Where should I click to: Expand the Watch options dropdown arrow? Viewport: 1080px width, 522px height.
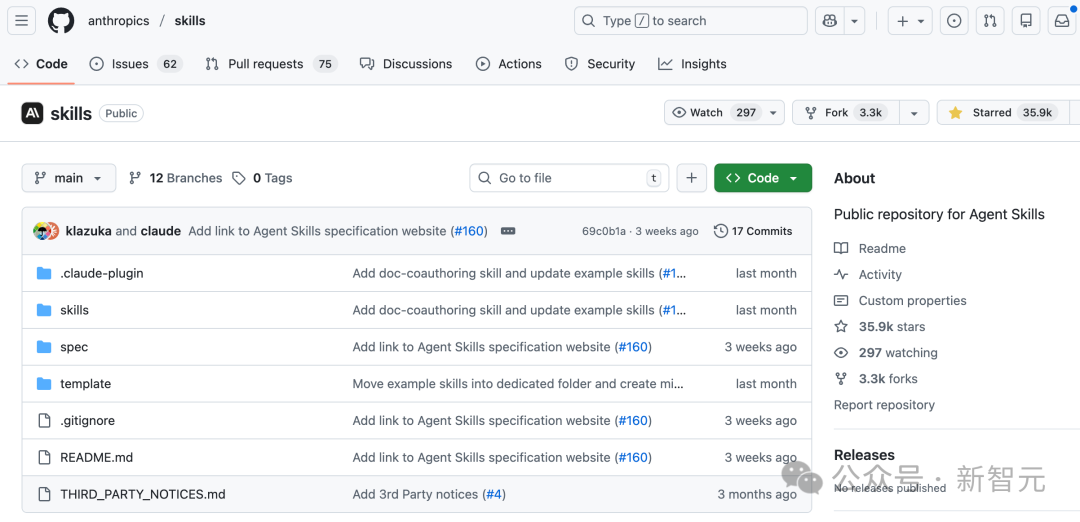pyautogui.click(x=773, y=112)
